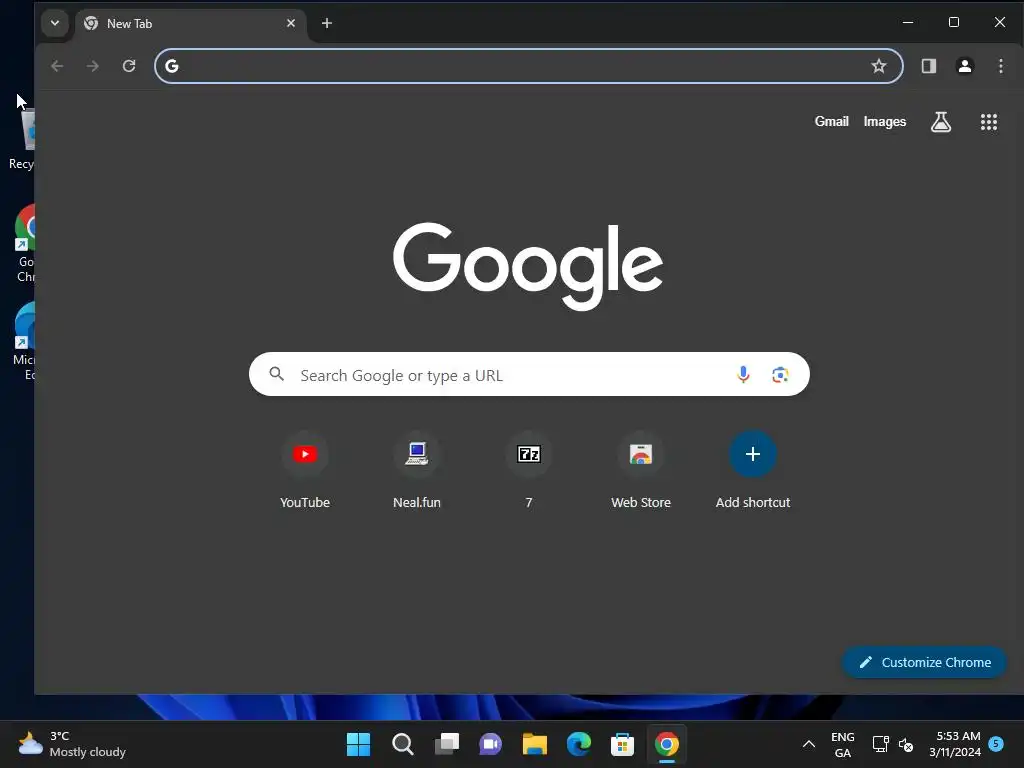Viewport: 1024px width, 768px height.
Task: Select the New Tab tab
Action: (189, 24)
